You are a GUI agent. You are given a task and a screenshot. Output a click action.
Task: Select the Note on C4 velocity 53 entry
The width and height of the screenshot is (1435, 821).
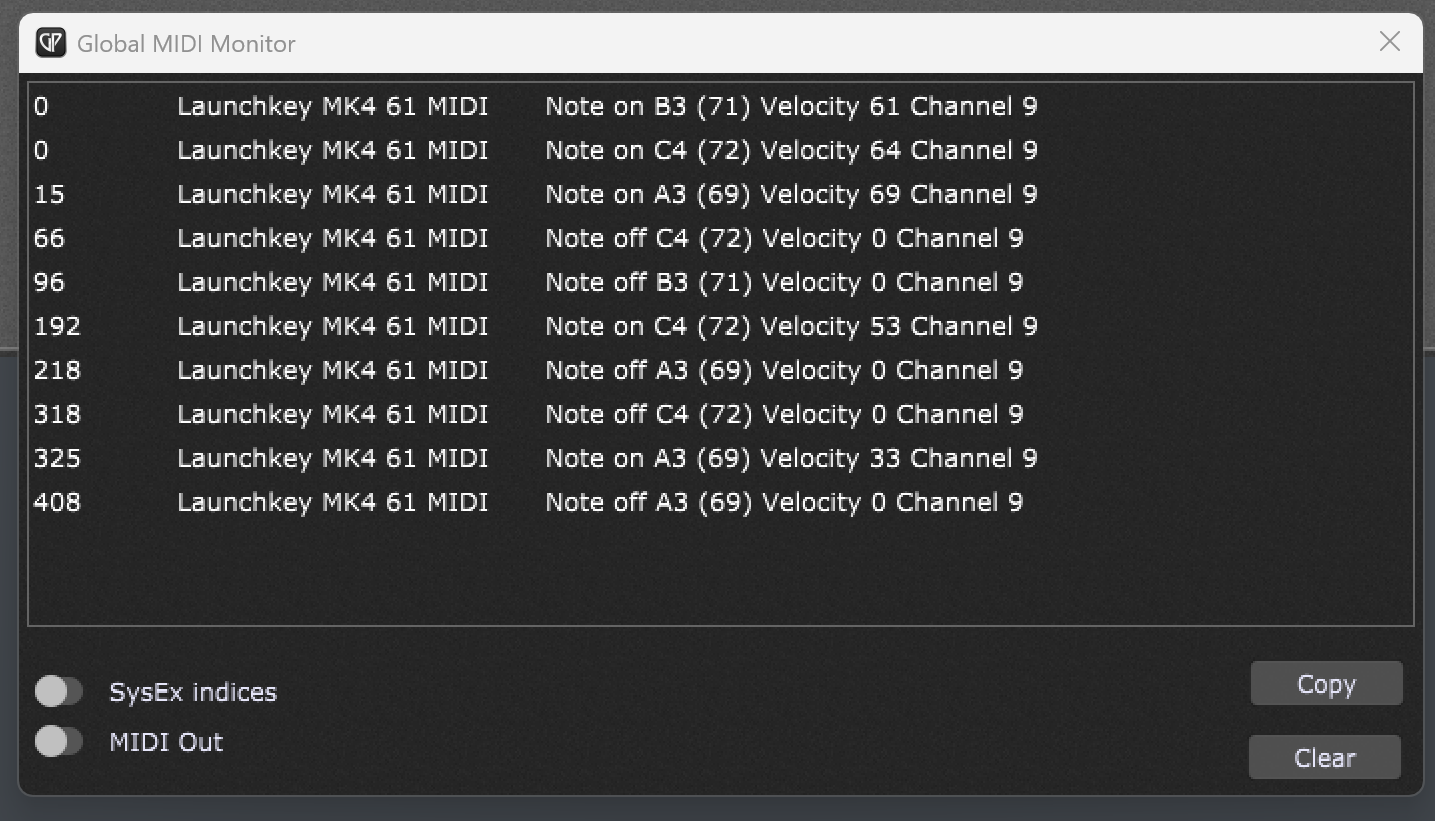tap(720, 326)
